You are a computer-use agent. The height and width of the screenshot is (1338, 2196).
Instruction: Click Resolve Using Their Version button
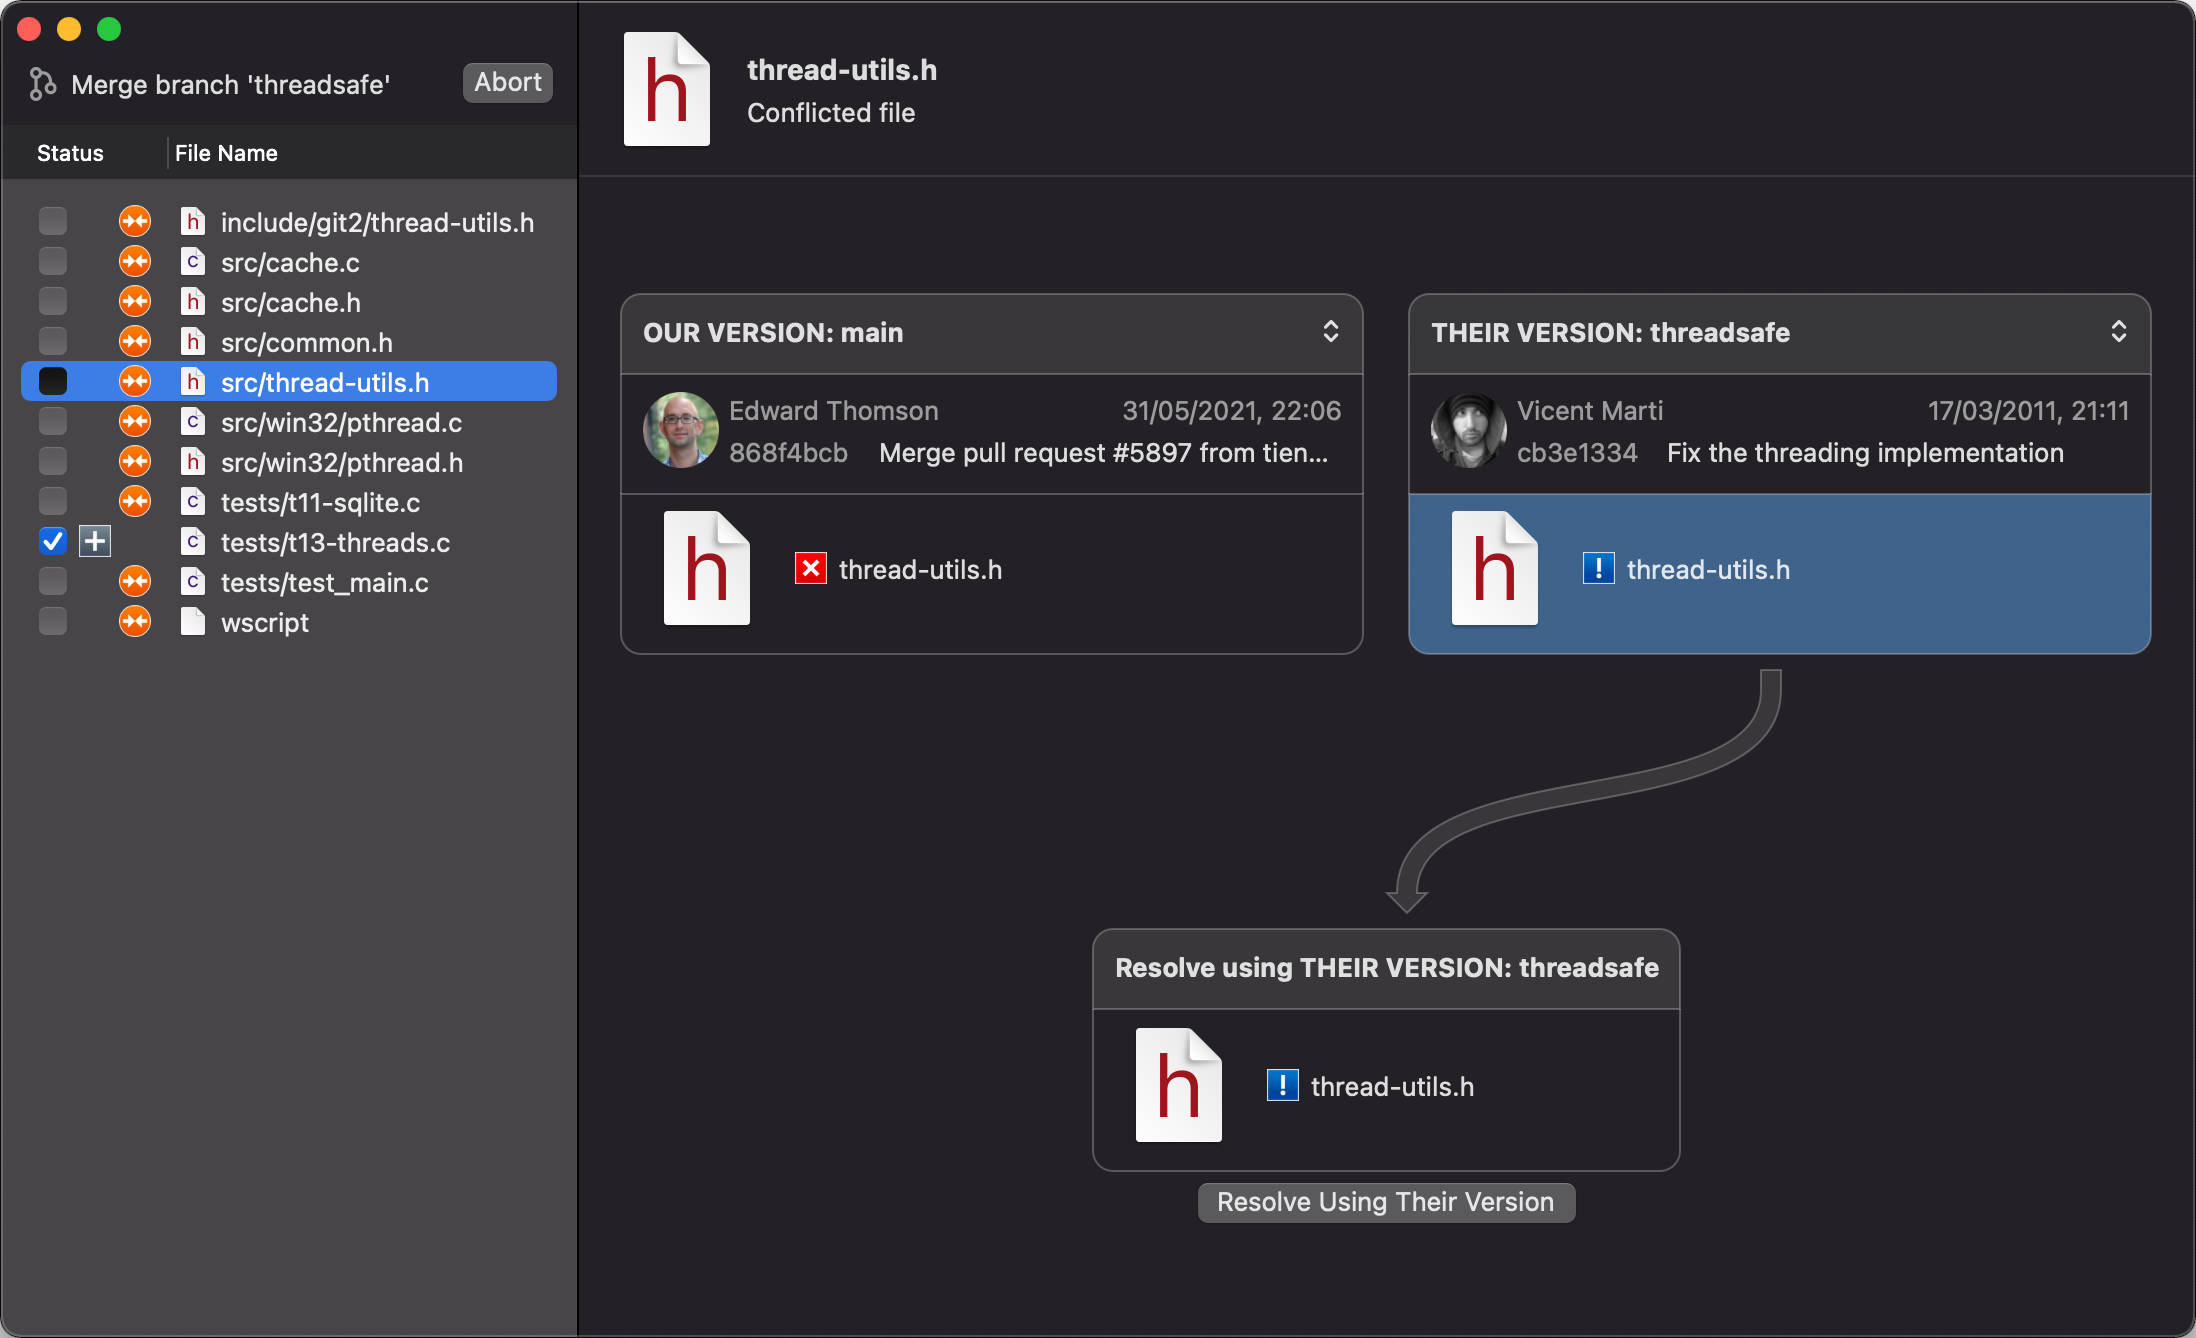tap(1386, 1202)
